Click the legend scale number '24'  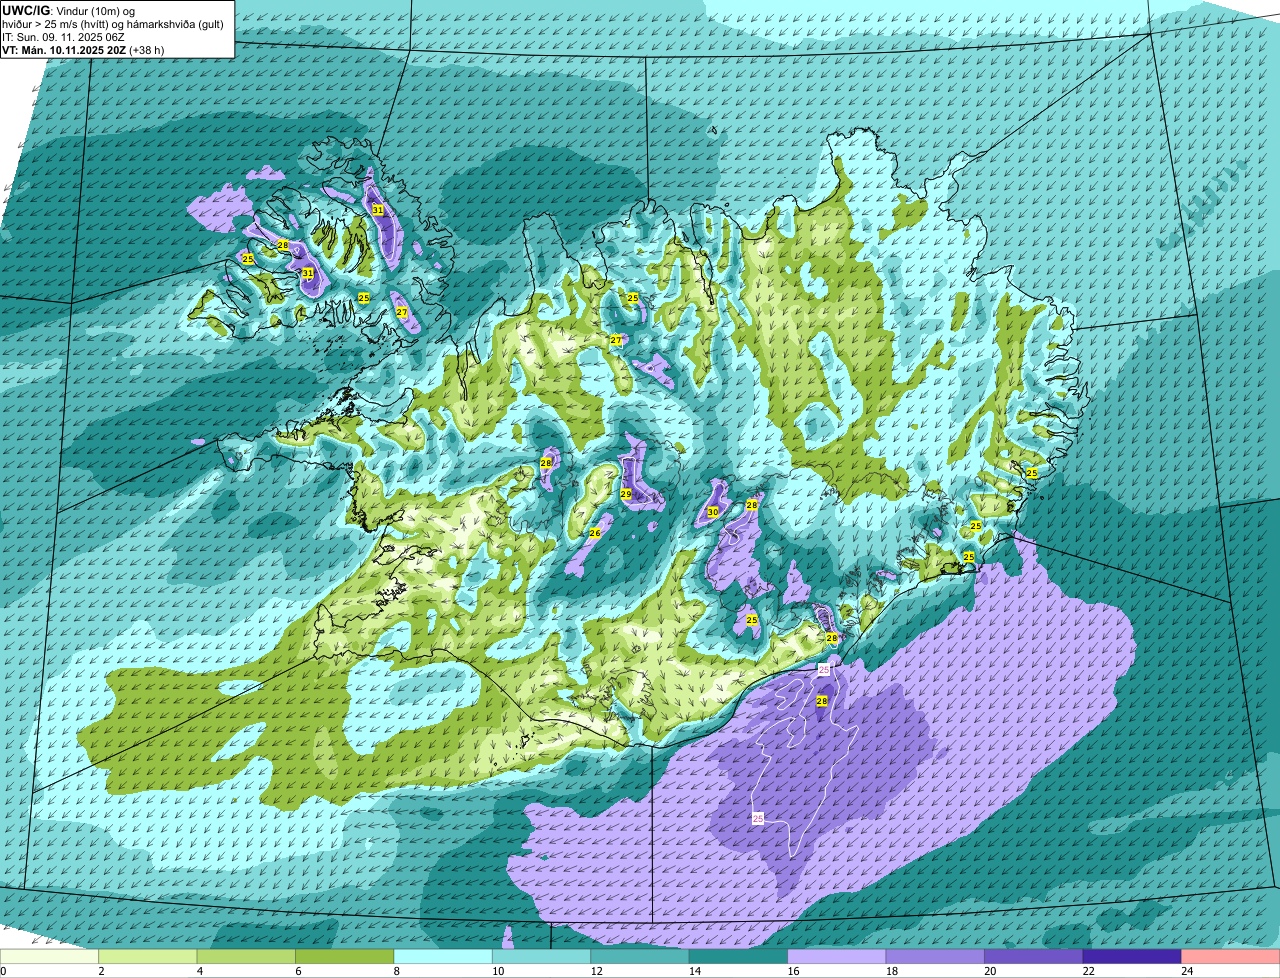1186,970
